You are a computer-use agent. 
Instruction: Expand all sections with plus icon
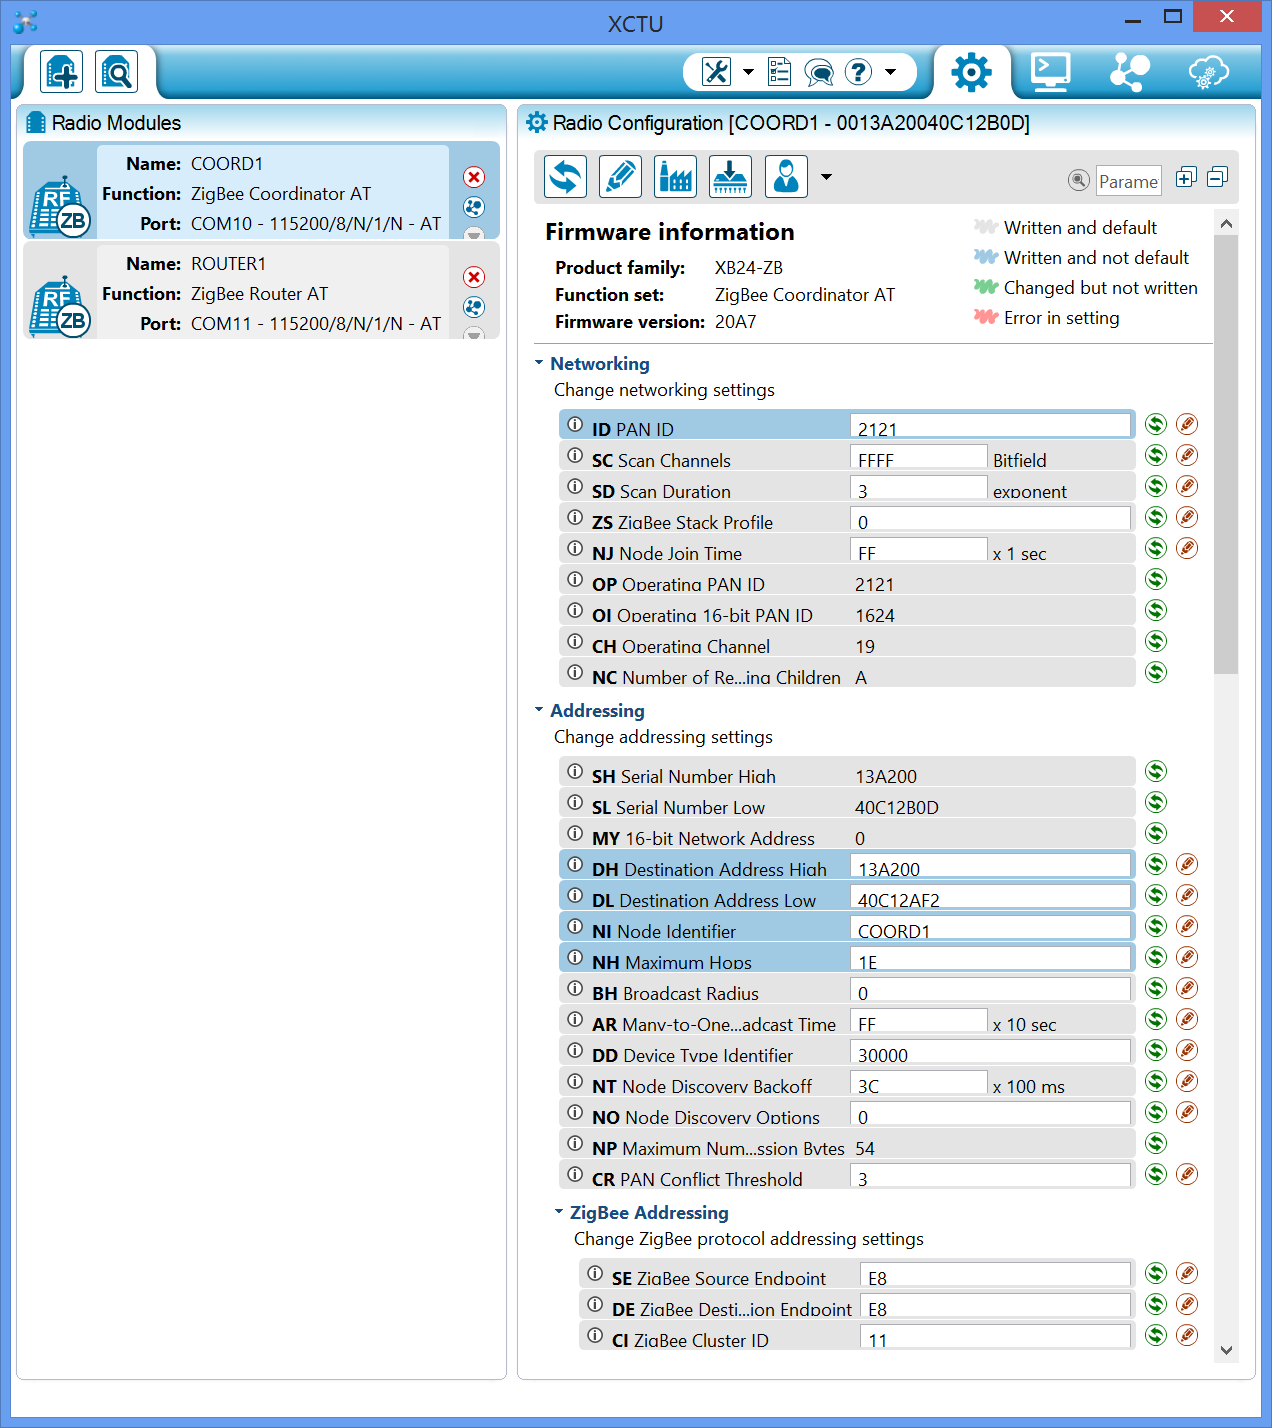1186,177
